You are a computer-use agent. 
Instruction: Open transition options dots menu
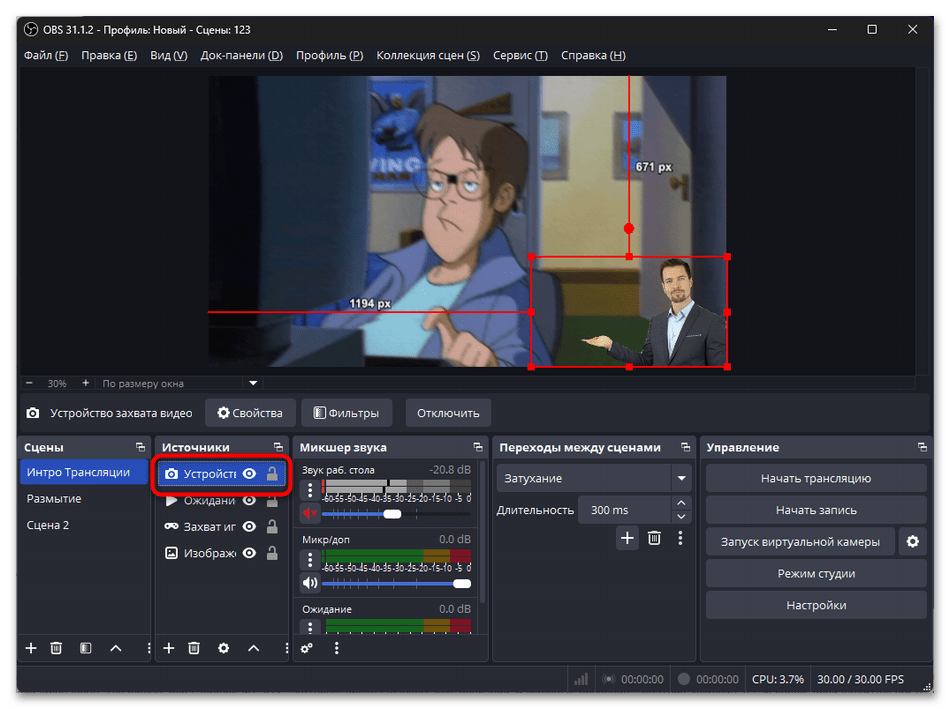coord(680,538)
